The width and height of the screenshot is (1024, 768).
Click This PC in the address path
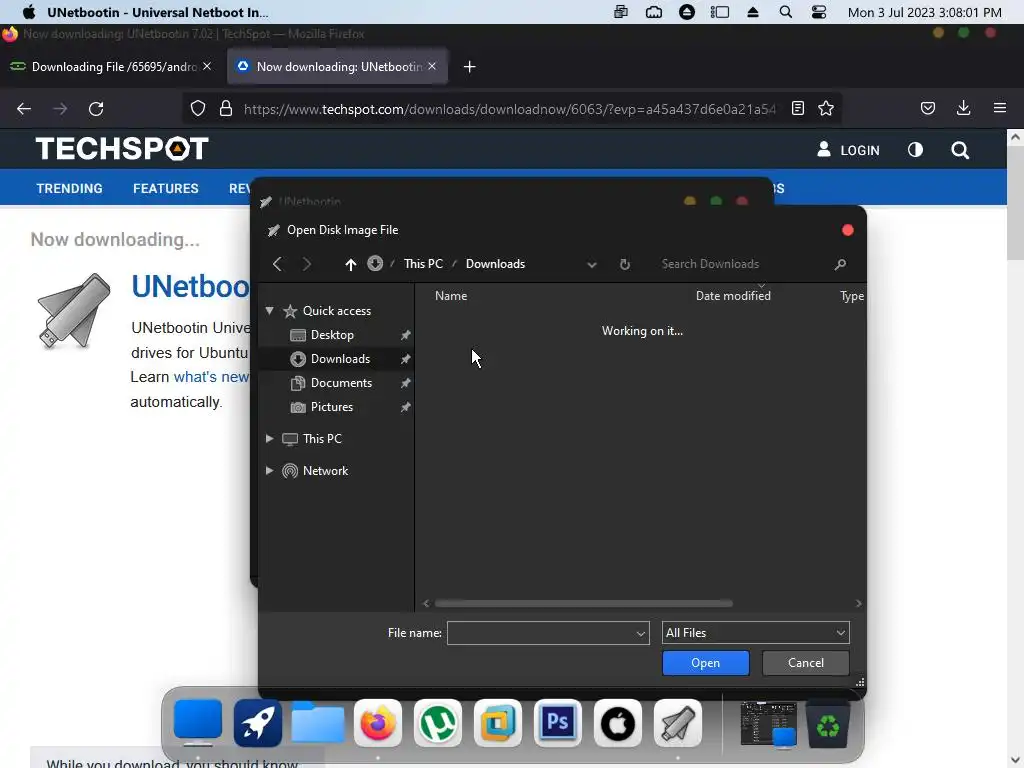coord(423,264)
